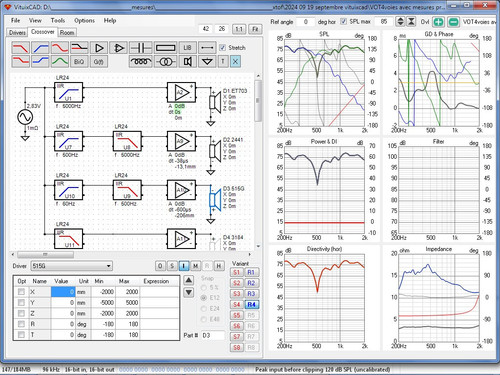Select the 5 % snap radio button
The width and height of the screenshot is (500, 375).
(x=203, y=287)
